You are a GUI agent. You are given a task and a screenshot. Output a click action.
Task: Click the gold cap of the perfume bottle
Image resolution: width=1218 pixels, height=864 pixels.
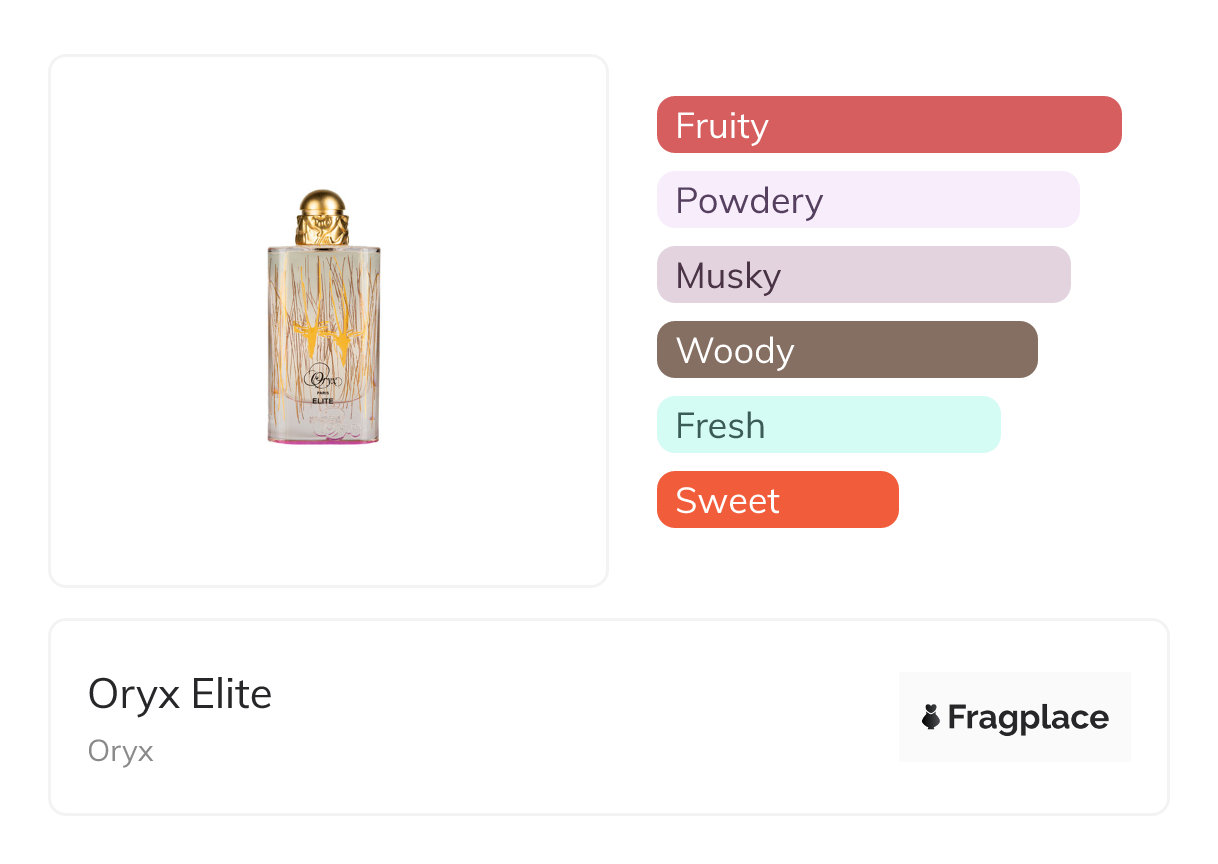pyautogui.click(x=323, y=216)
